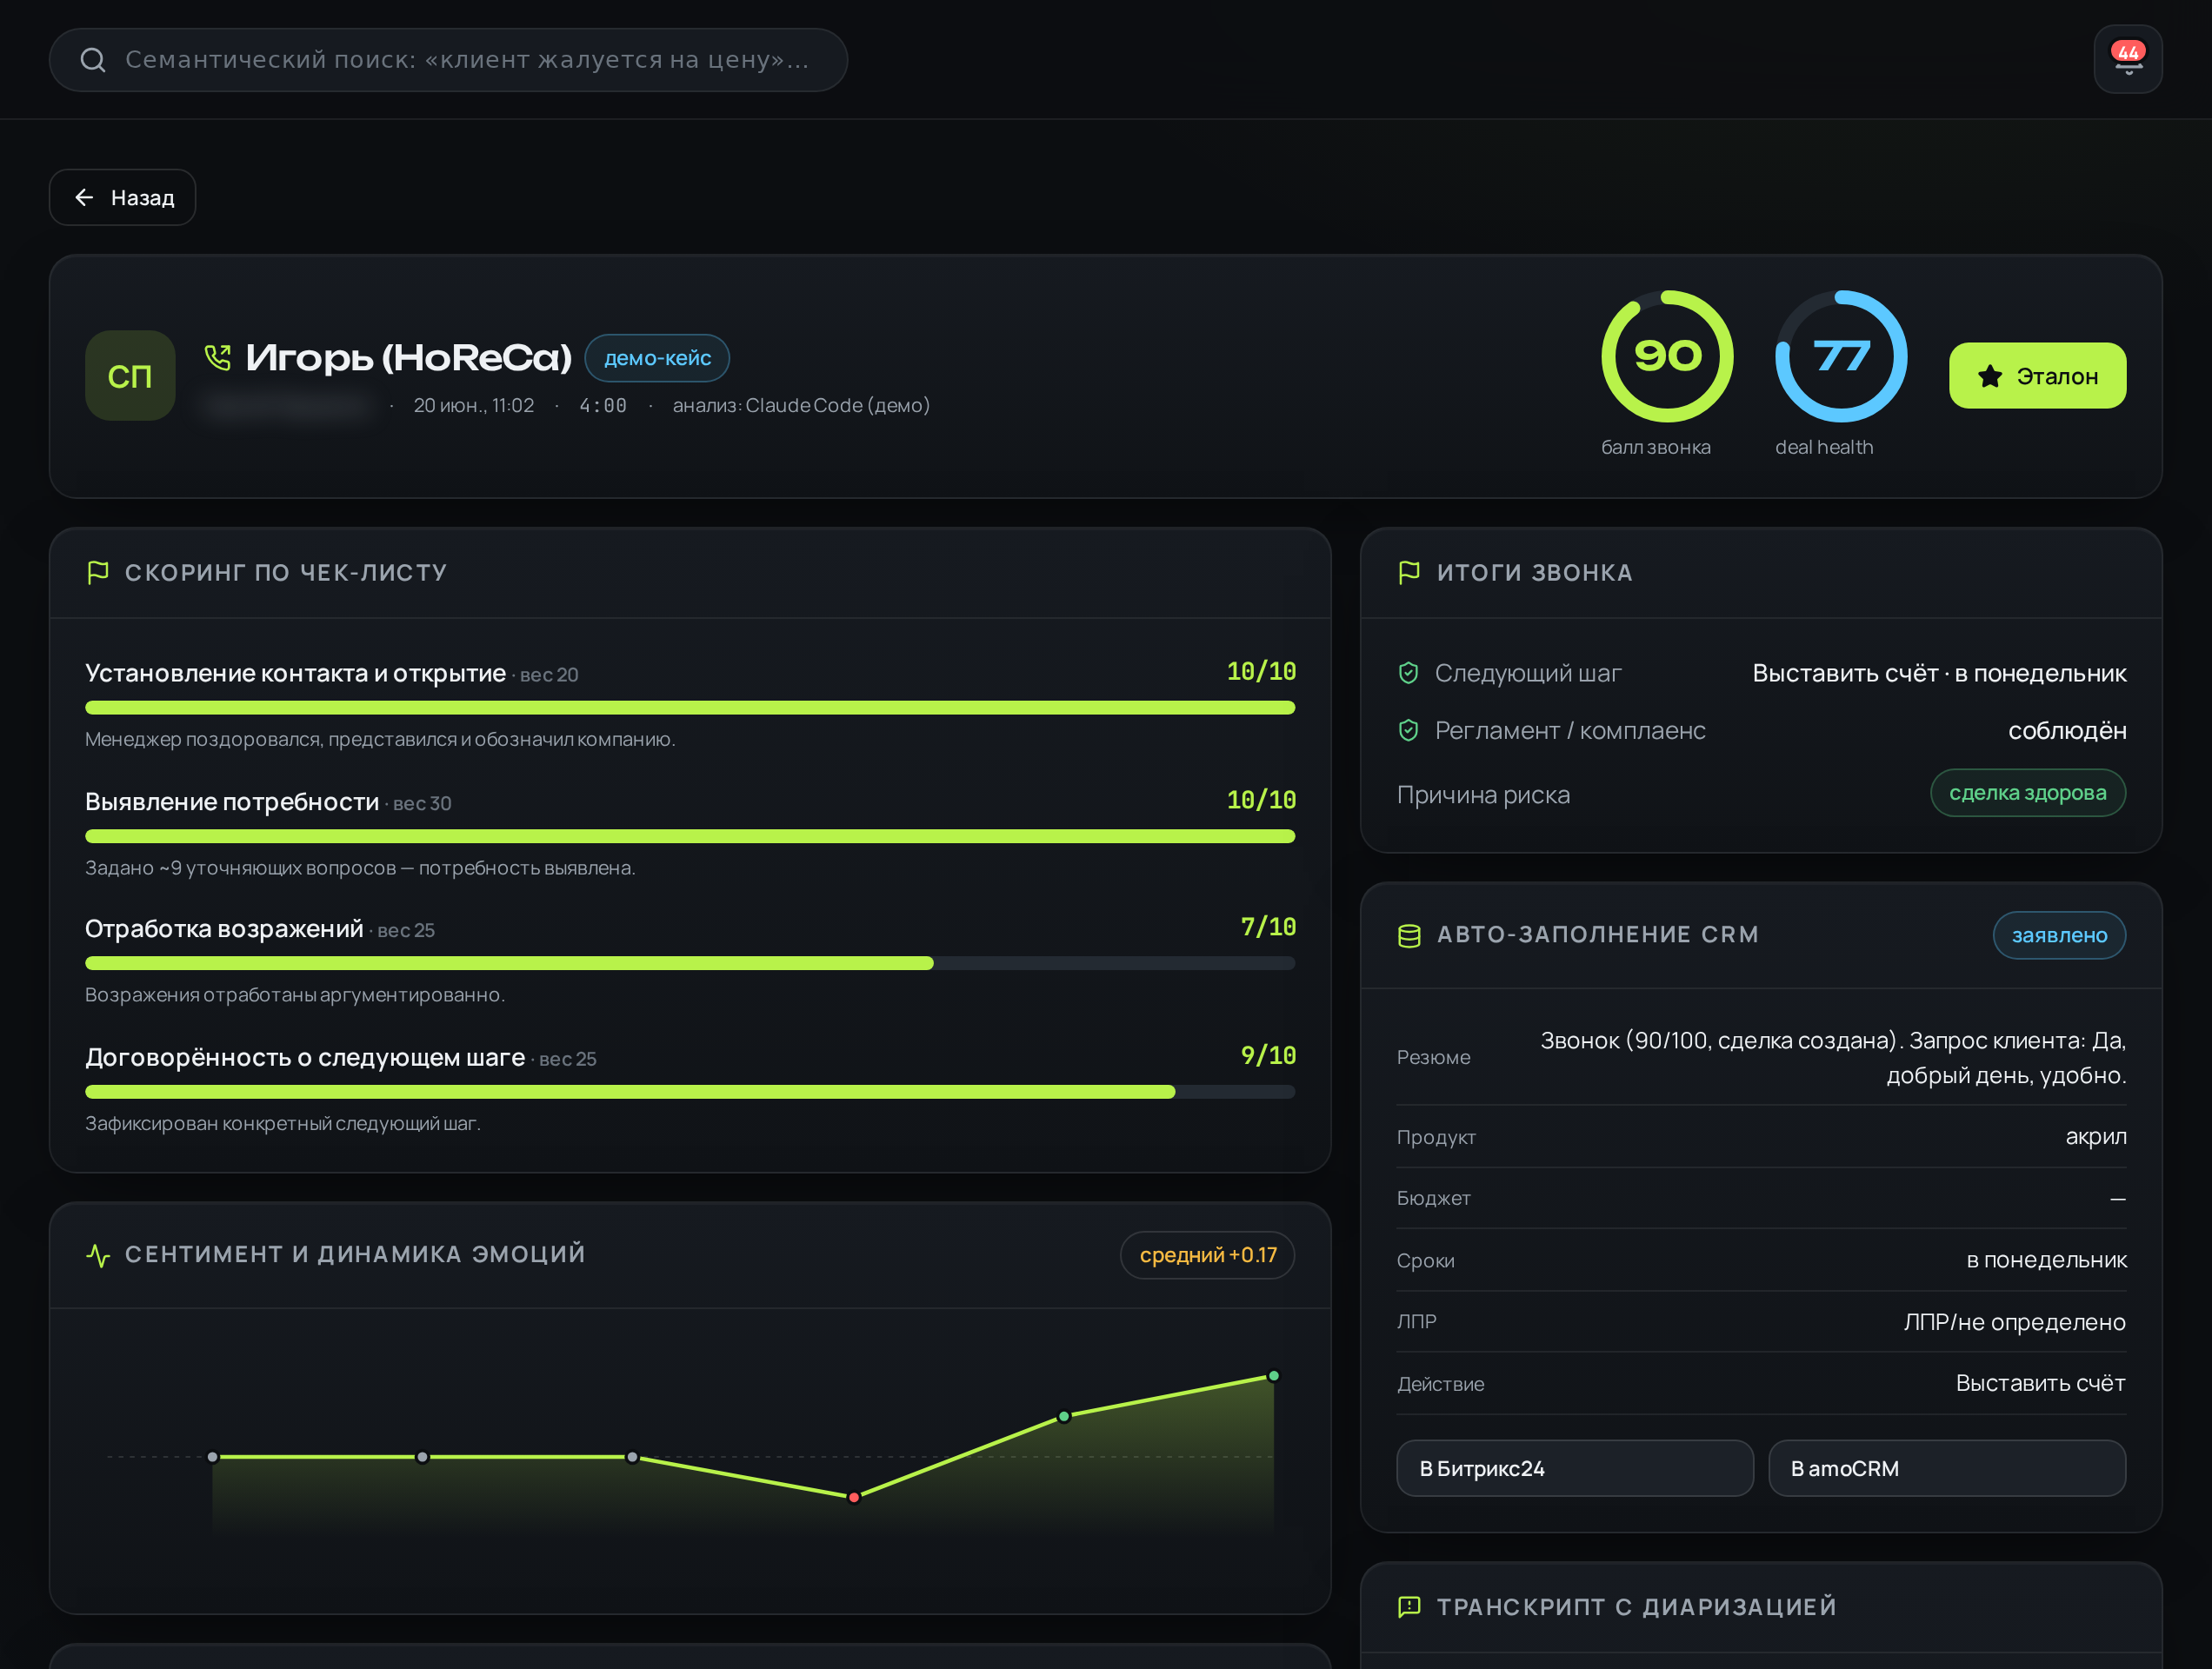Click the database icon beside Авто-заполнение CRM

pyautogui.click(x=1408, y=935)
